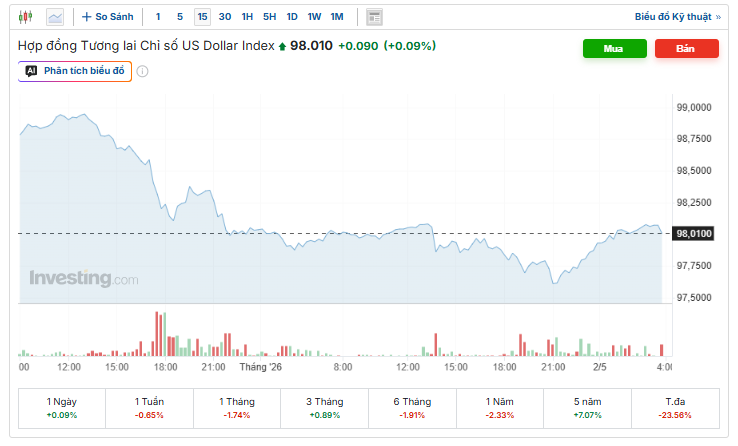Choose the 1 Ngày period

[62, 408]
